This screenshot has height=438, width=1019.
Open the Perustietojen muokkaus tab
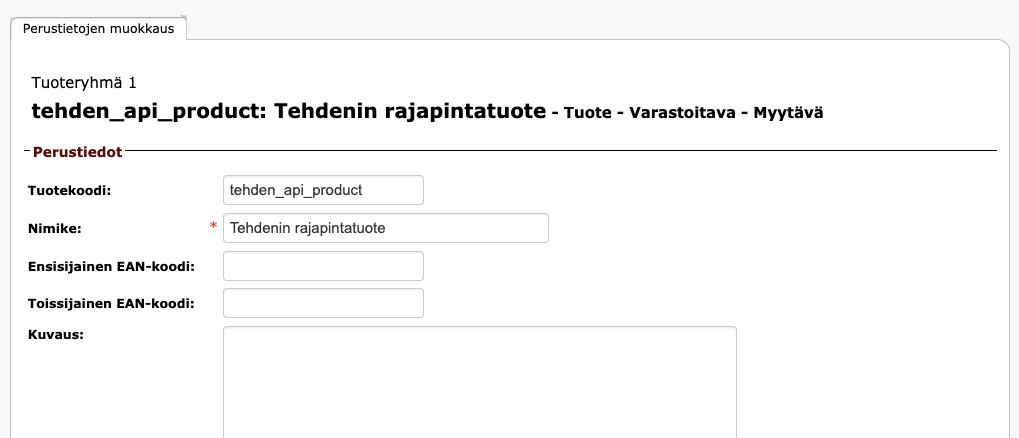[98, 29]
